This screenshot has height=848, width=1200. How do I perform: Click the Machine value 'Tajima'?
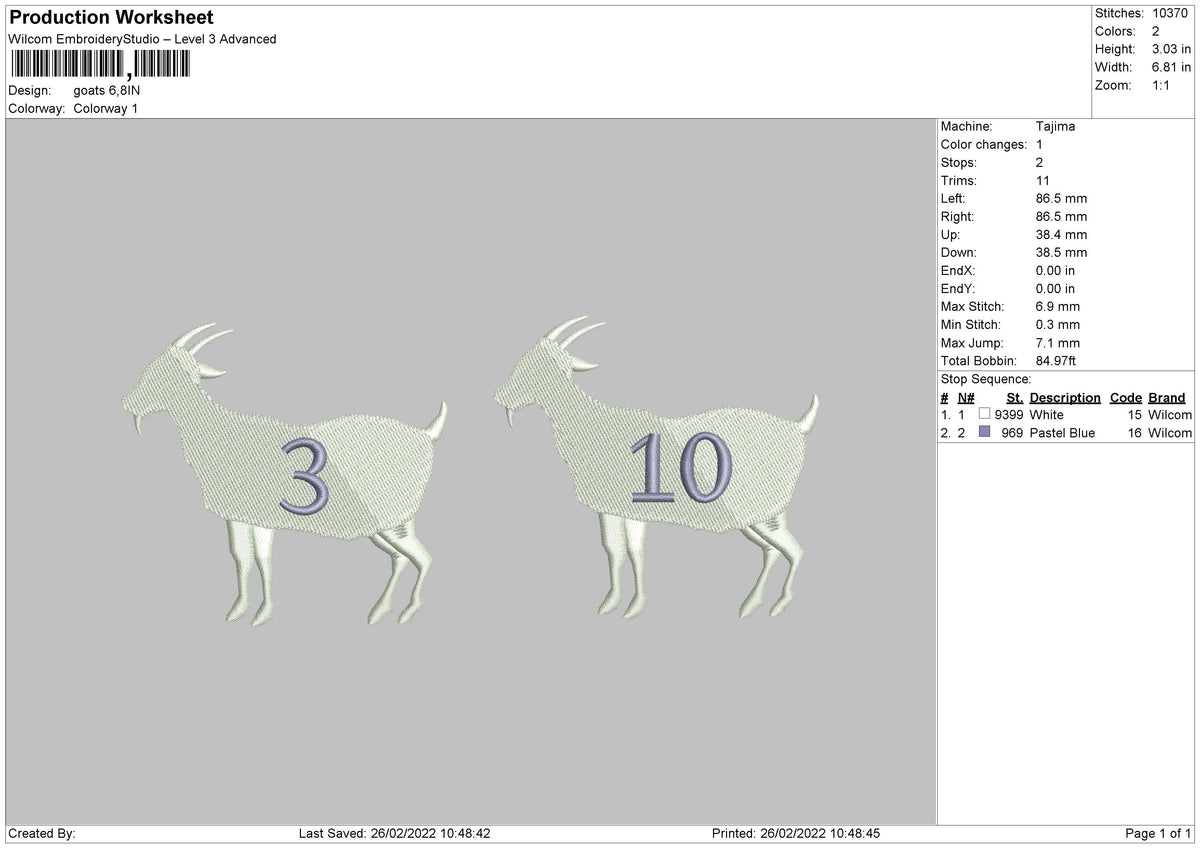tap(1056, 127)
